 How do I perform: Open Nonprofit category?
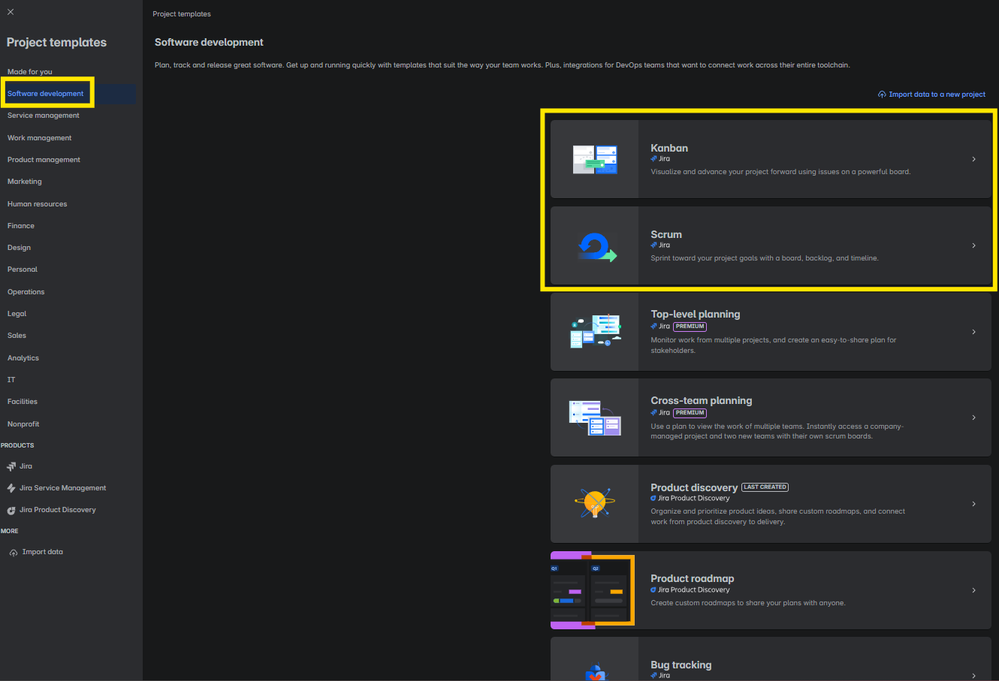(24, 424)
